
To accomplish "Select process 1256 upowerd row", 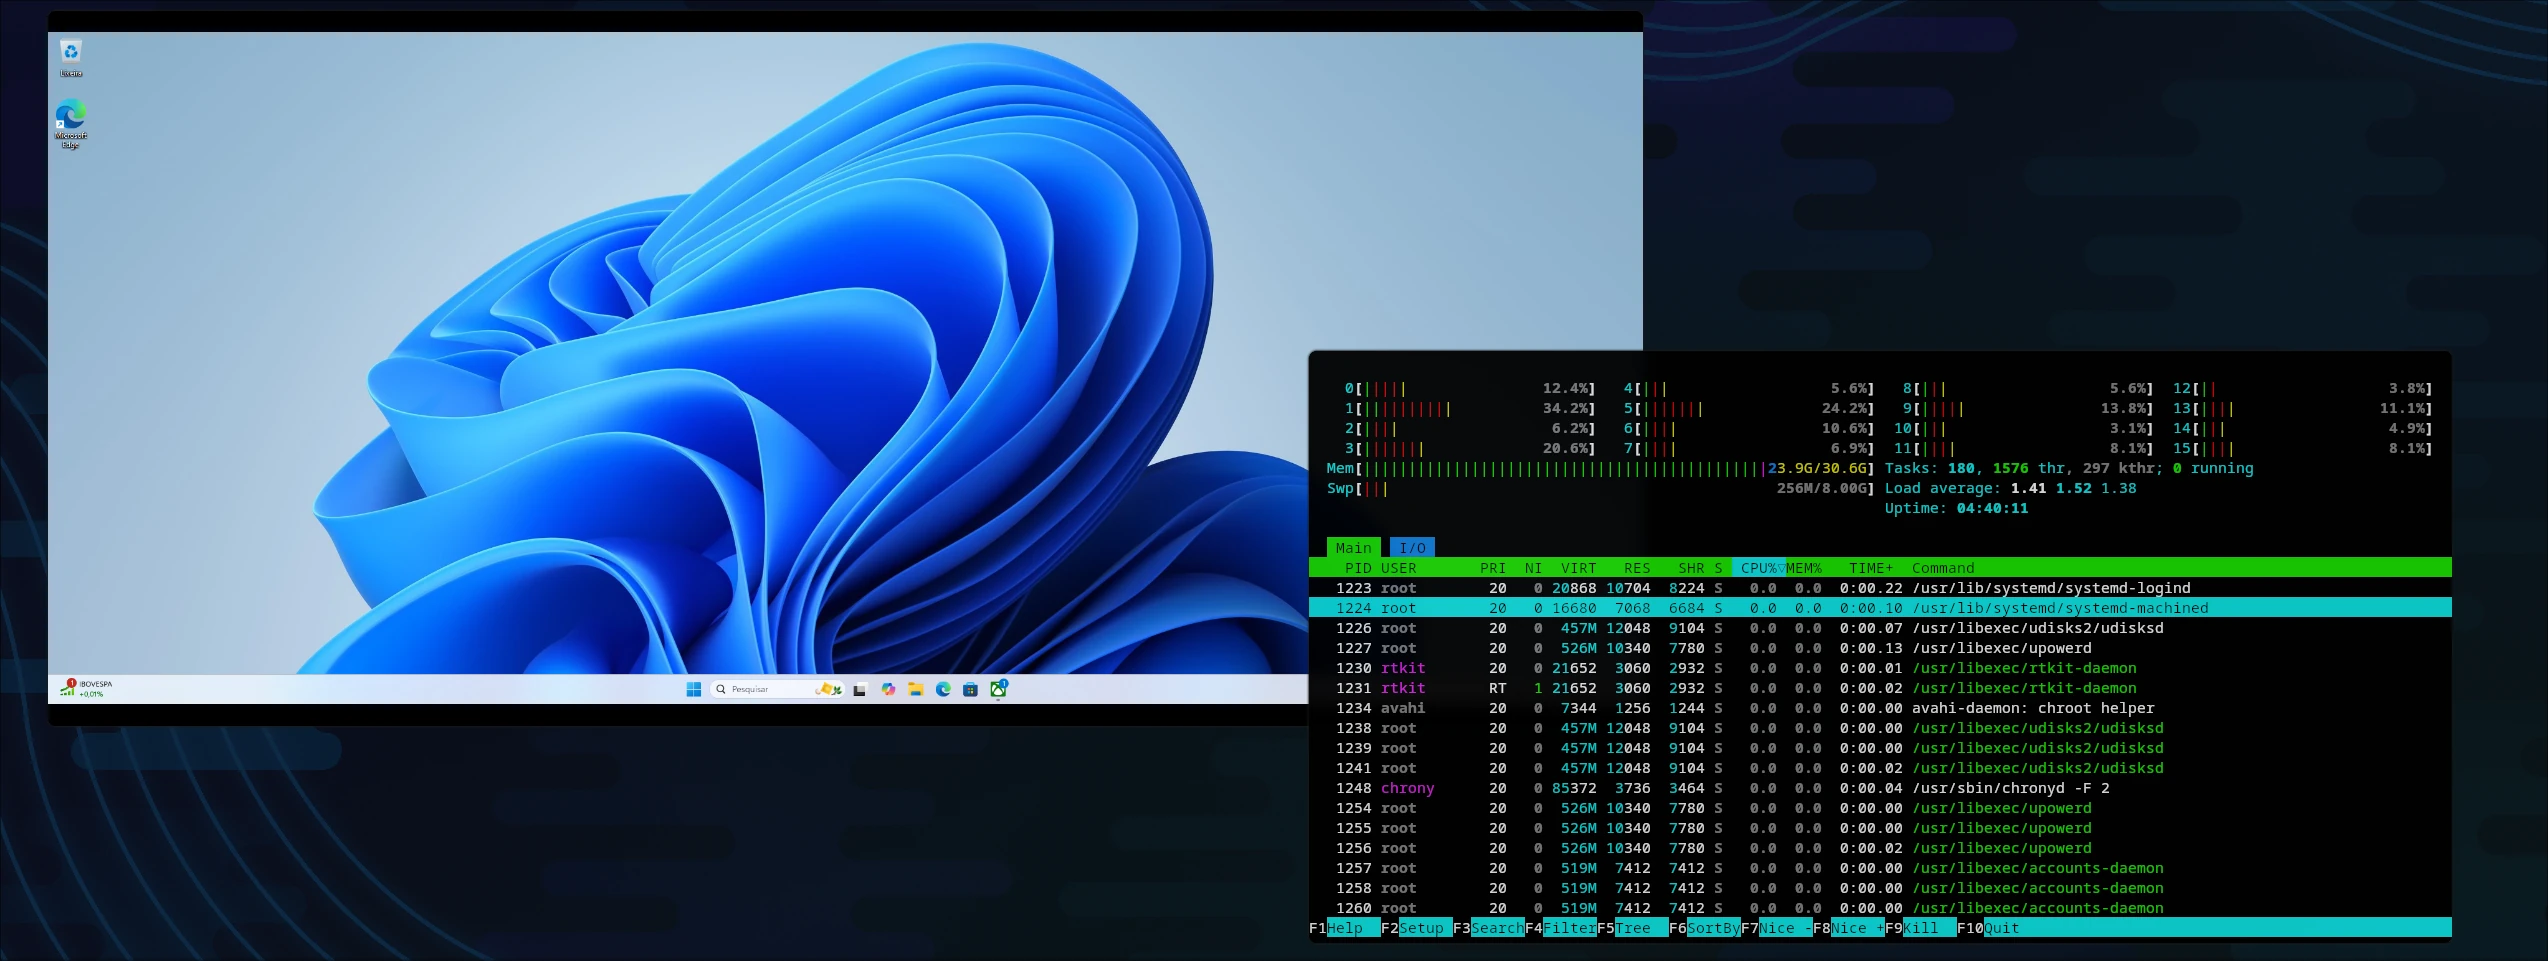I will [x=1880, y=848].
